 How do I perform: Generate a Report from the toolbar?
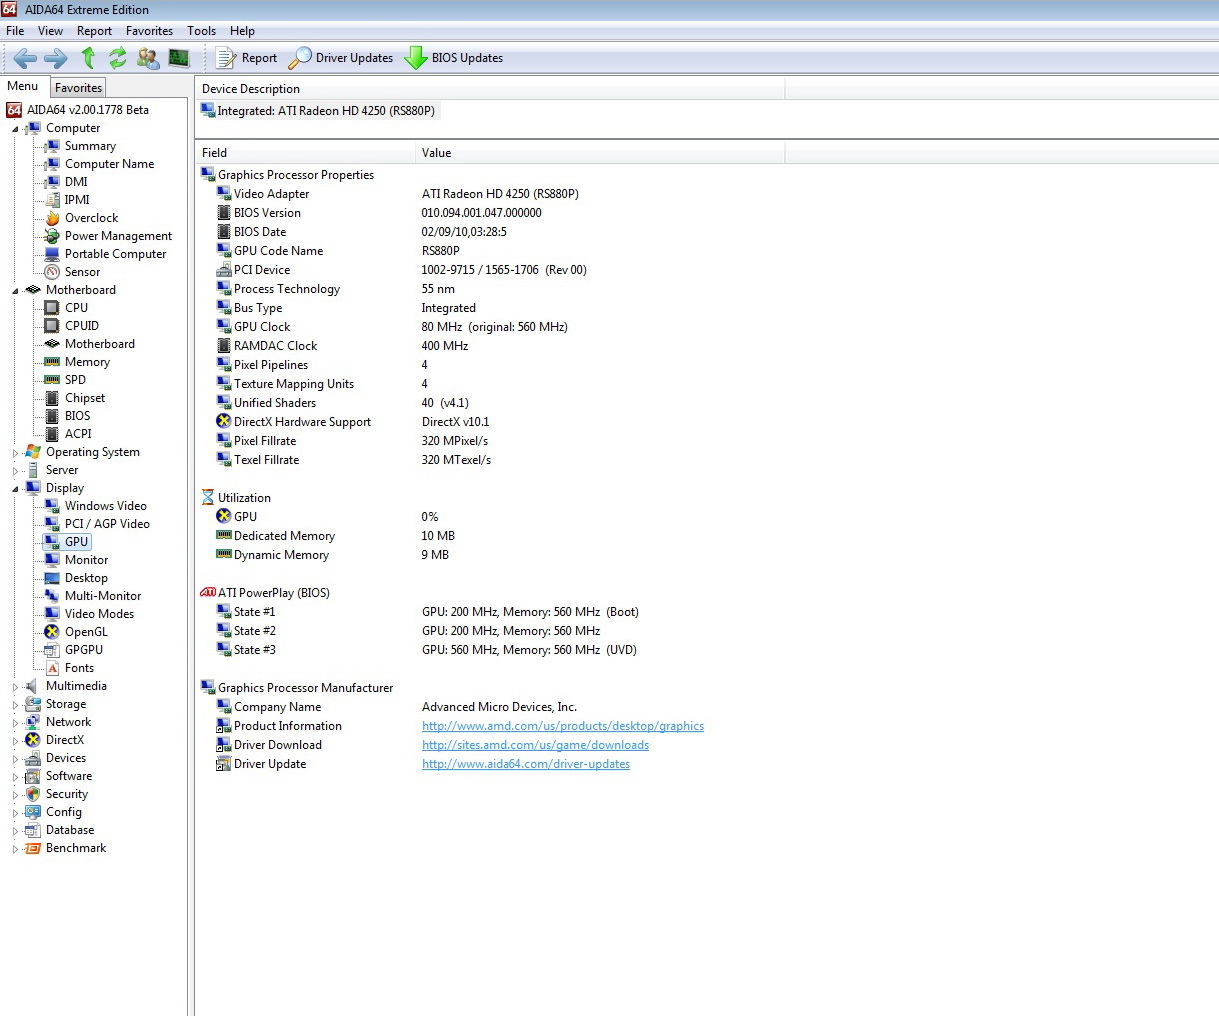(247, 58)
